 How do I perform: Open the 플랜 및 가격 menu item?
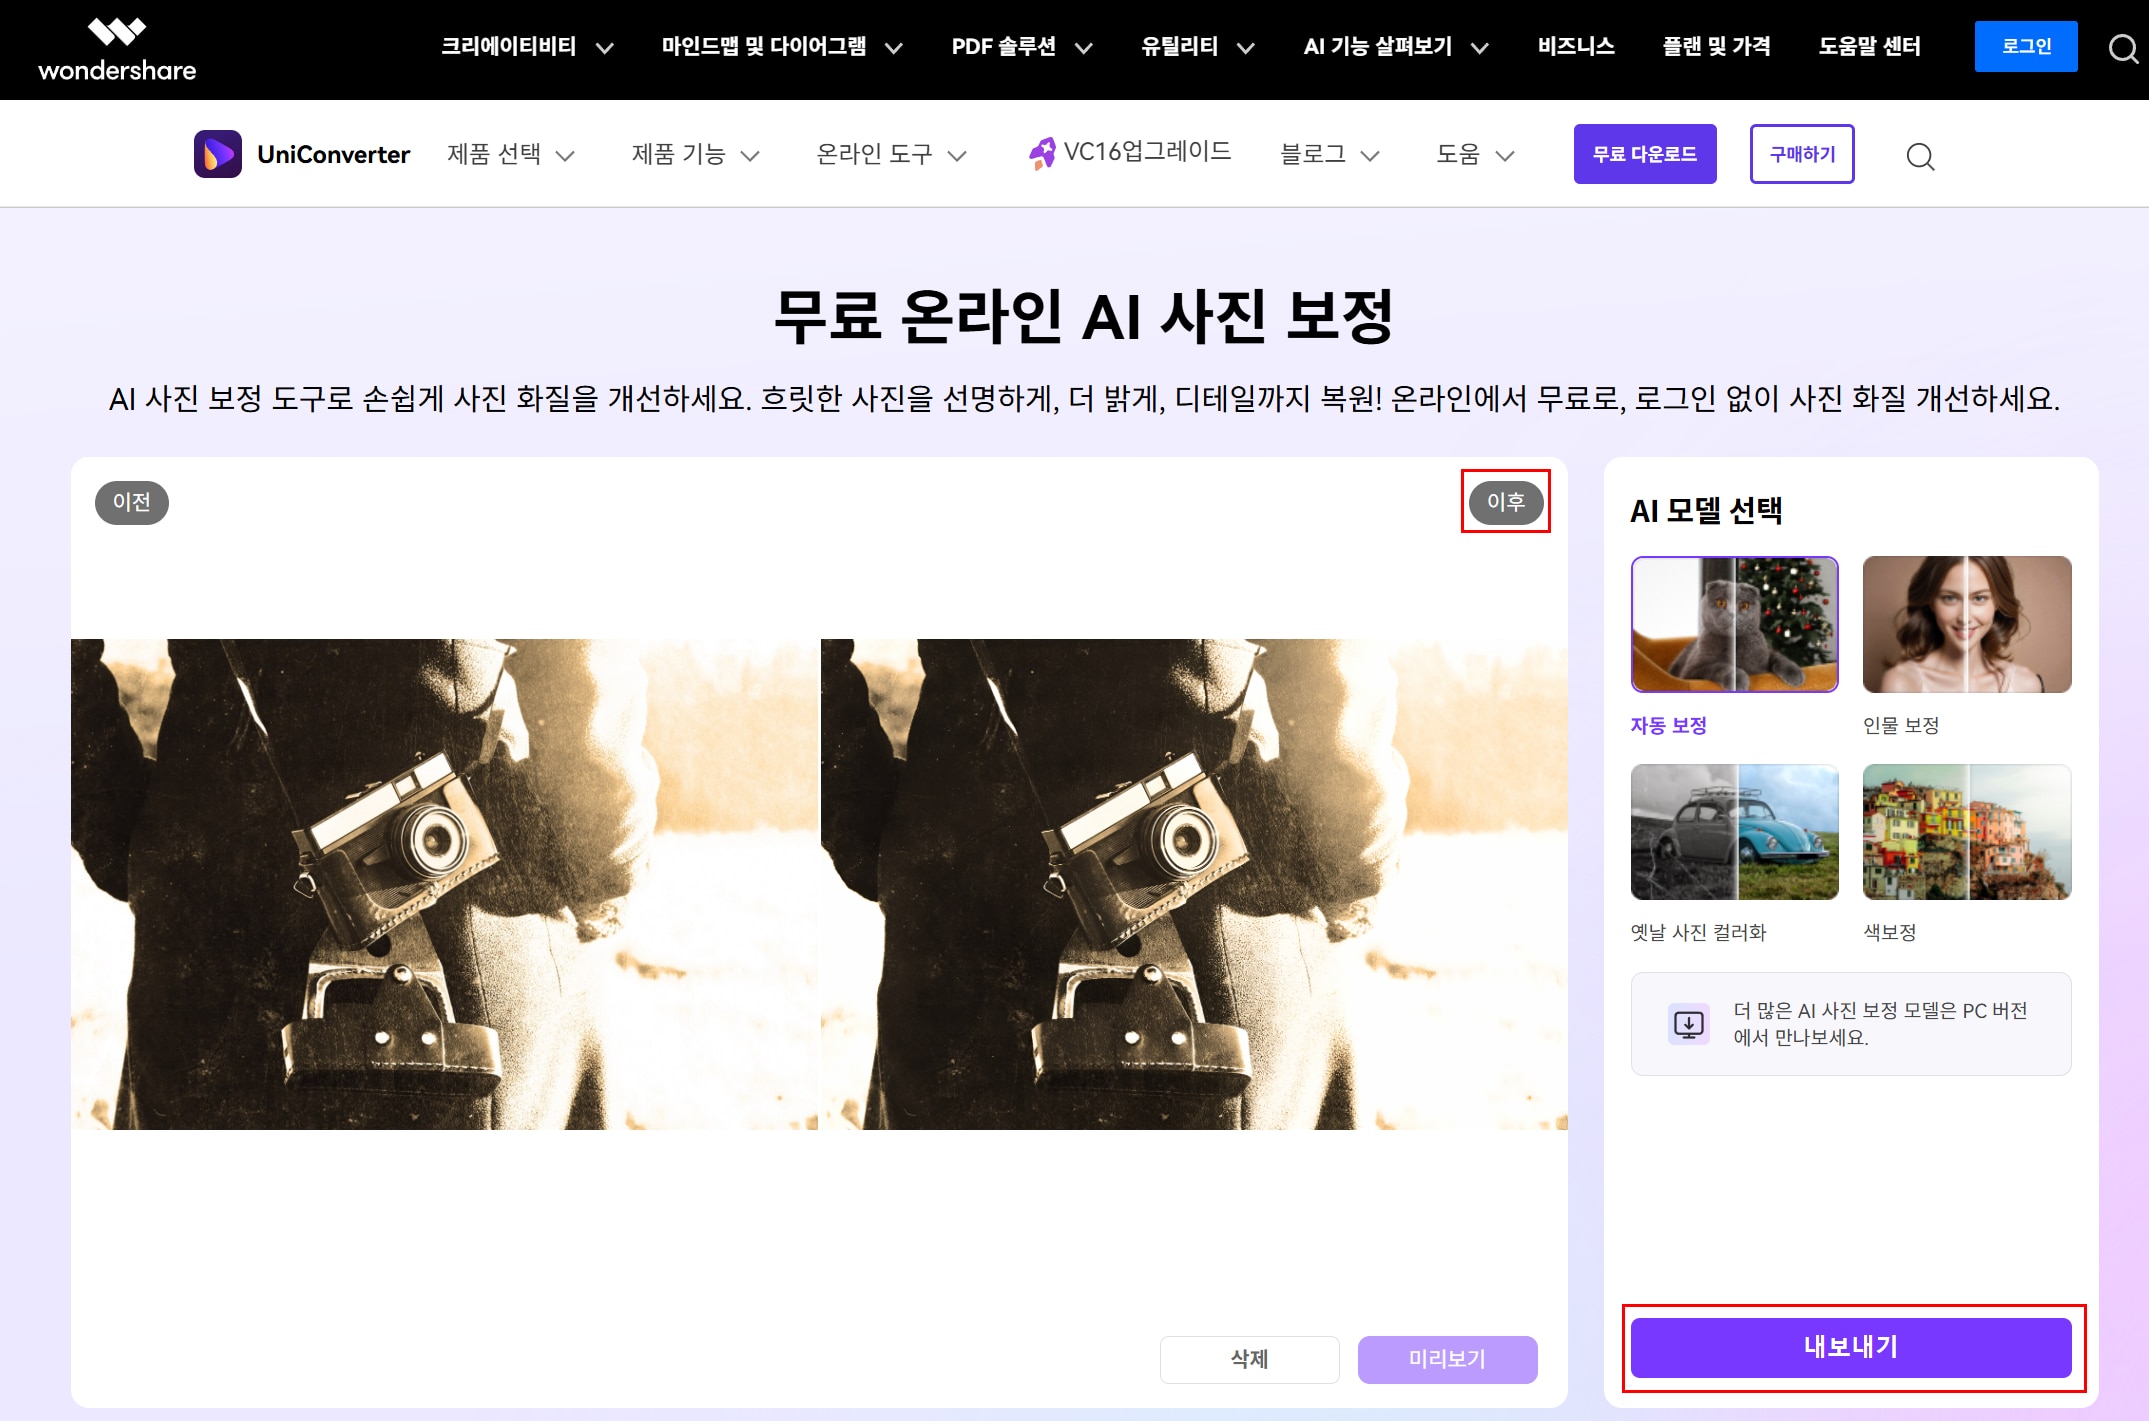tap(1715, 47)
